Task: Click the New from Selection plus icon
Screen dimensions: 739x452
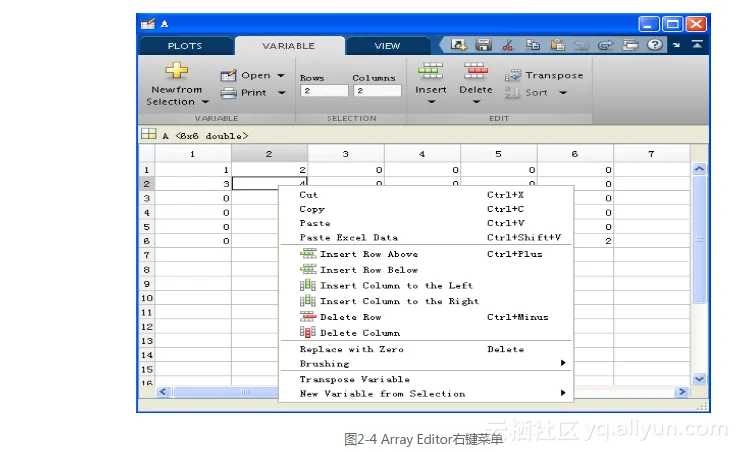Action: (177, 71)
